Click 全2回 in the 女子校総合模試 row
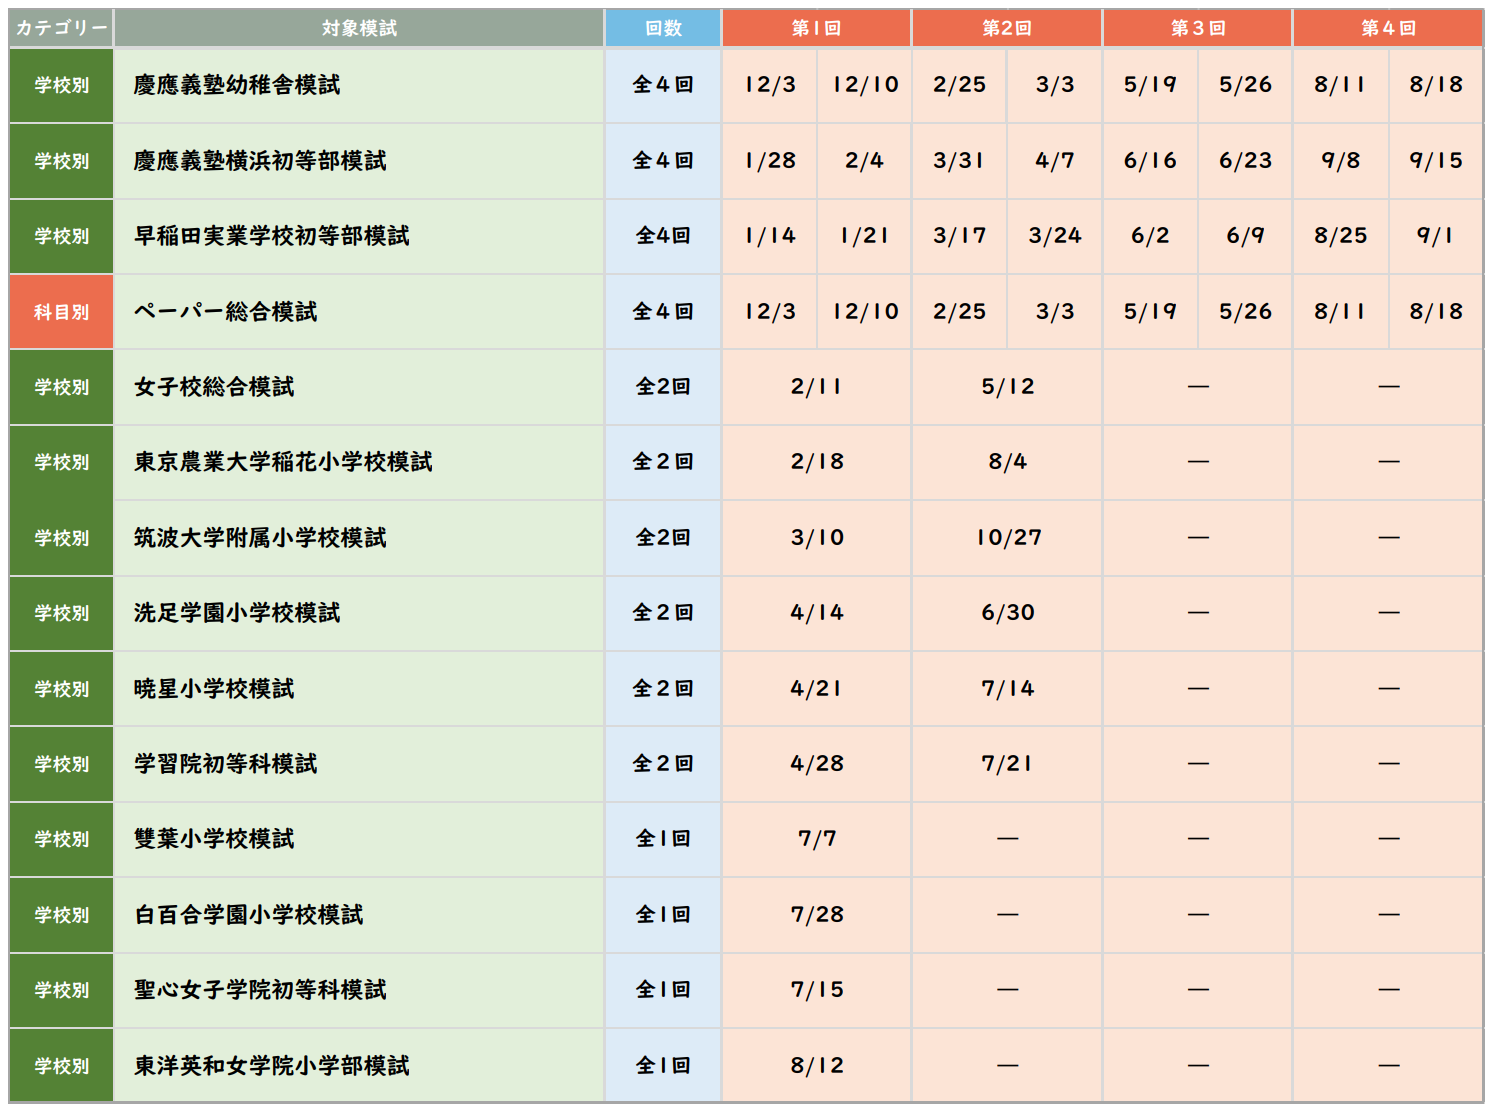This screenshot has height=1113, width=1494. tap(663, 387)
